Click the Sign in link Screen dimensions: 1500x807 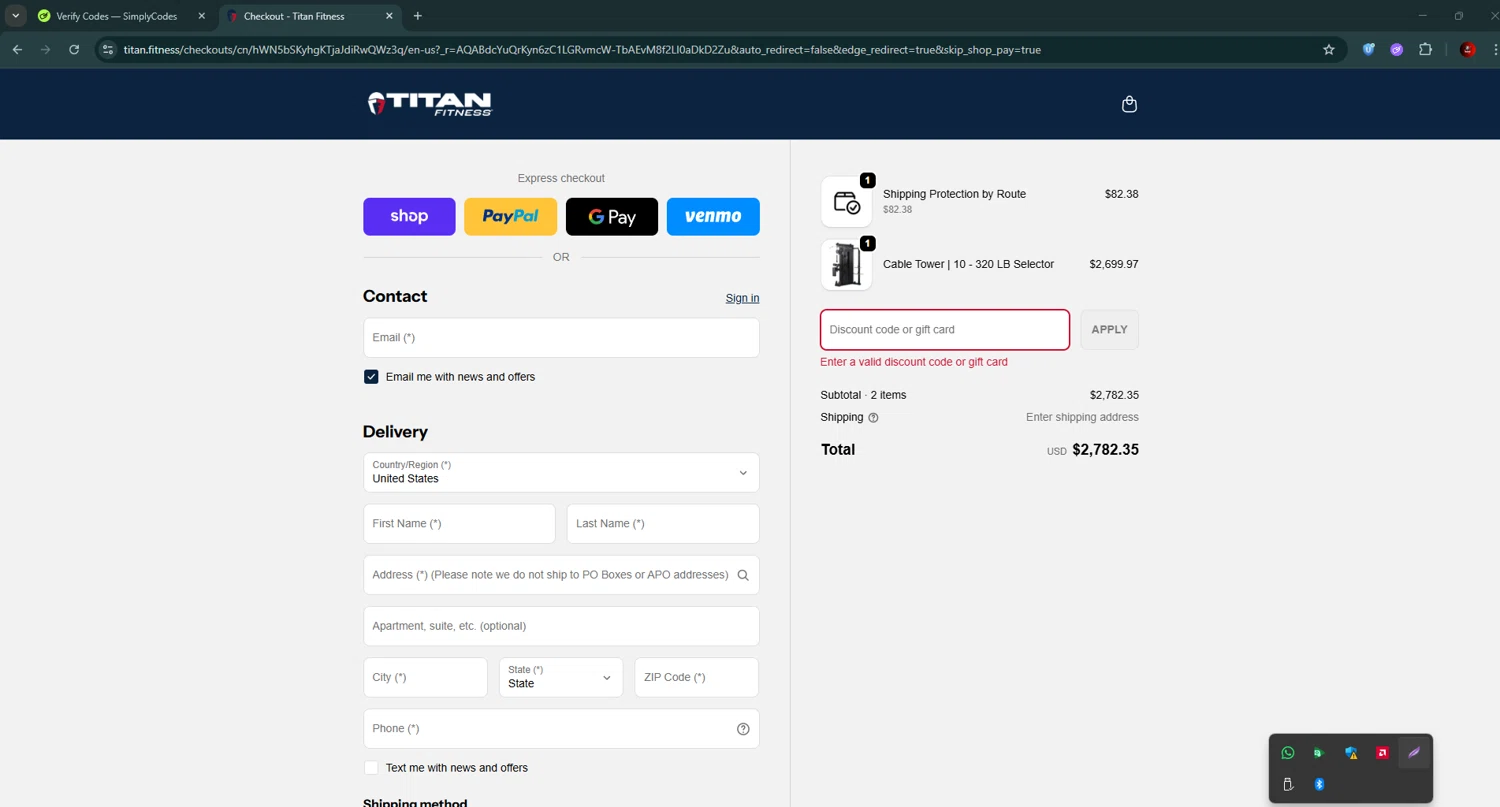click(x=742, y=298)
